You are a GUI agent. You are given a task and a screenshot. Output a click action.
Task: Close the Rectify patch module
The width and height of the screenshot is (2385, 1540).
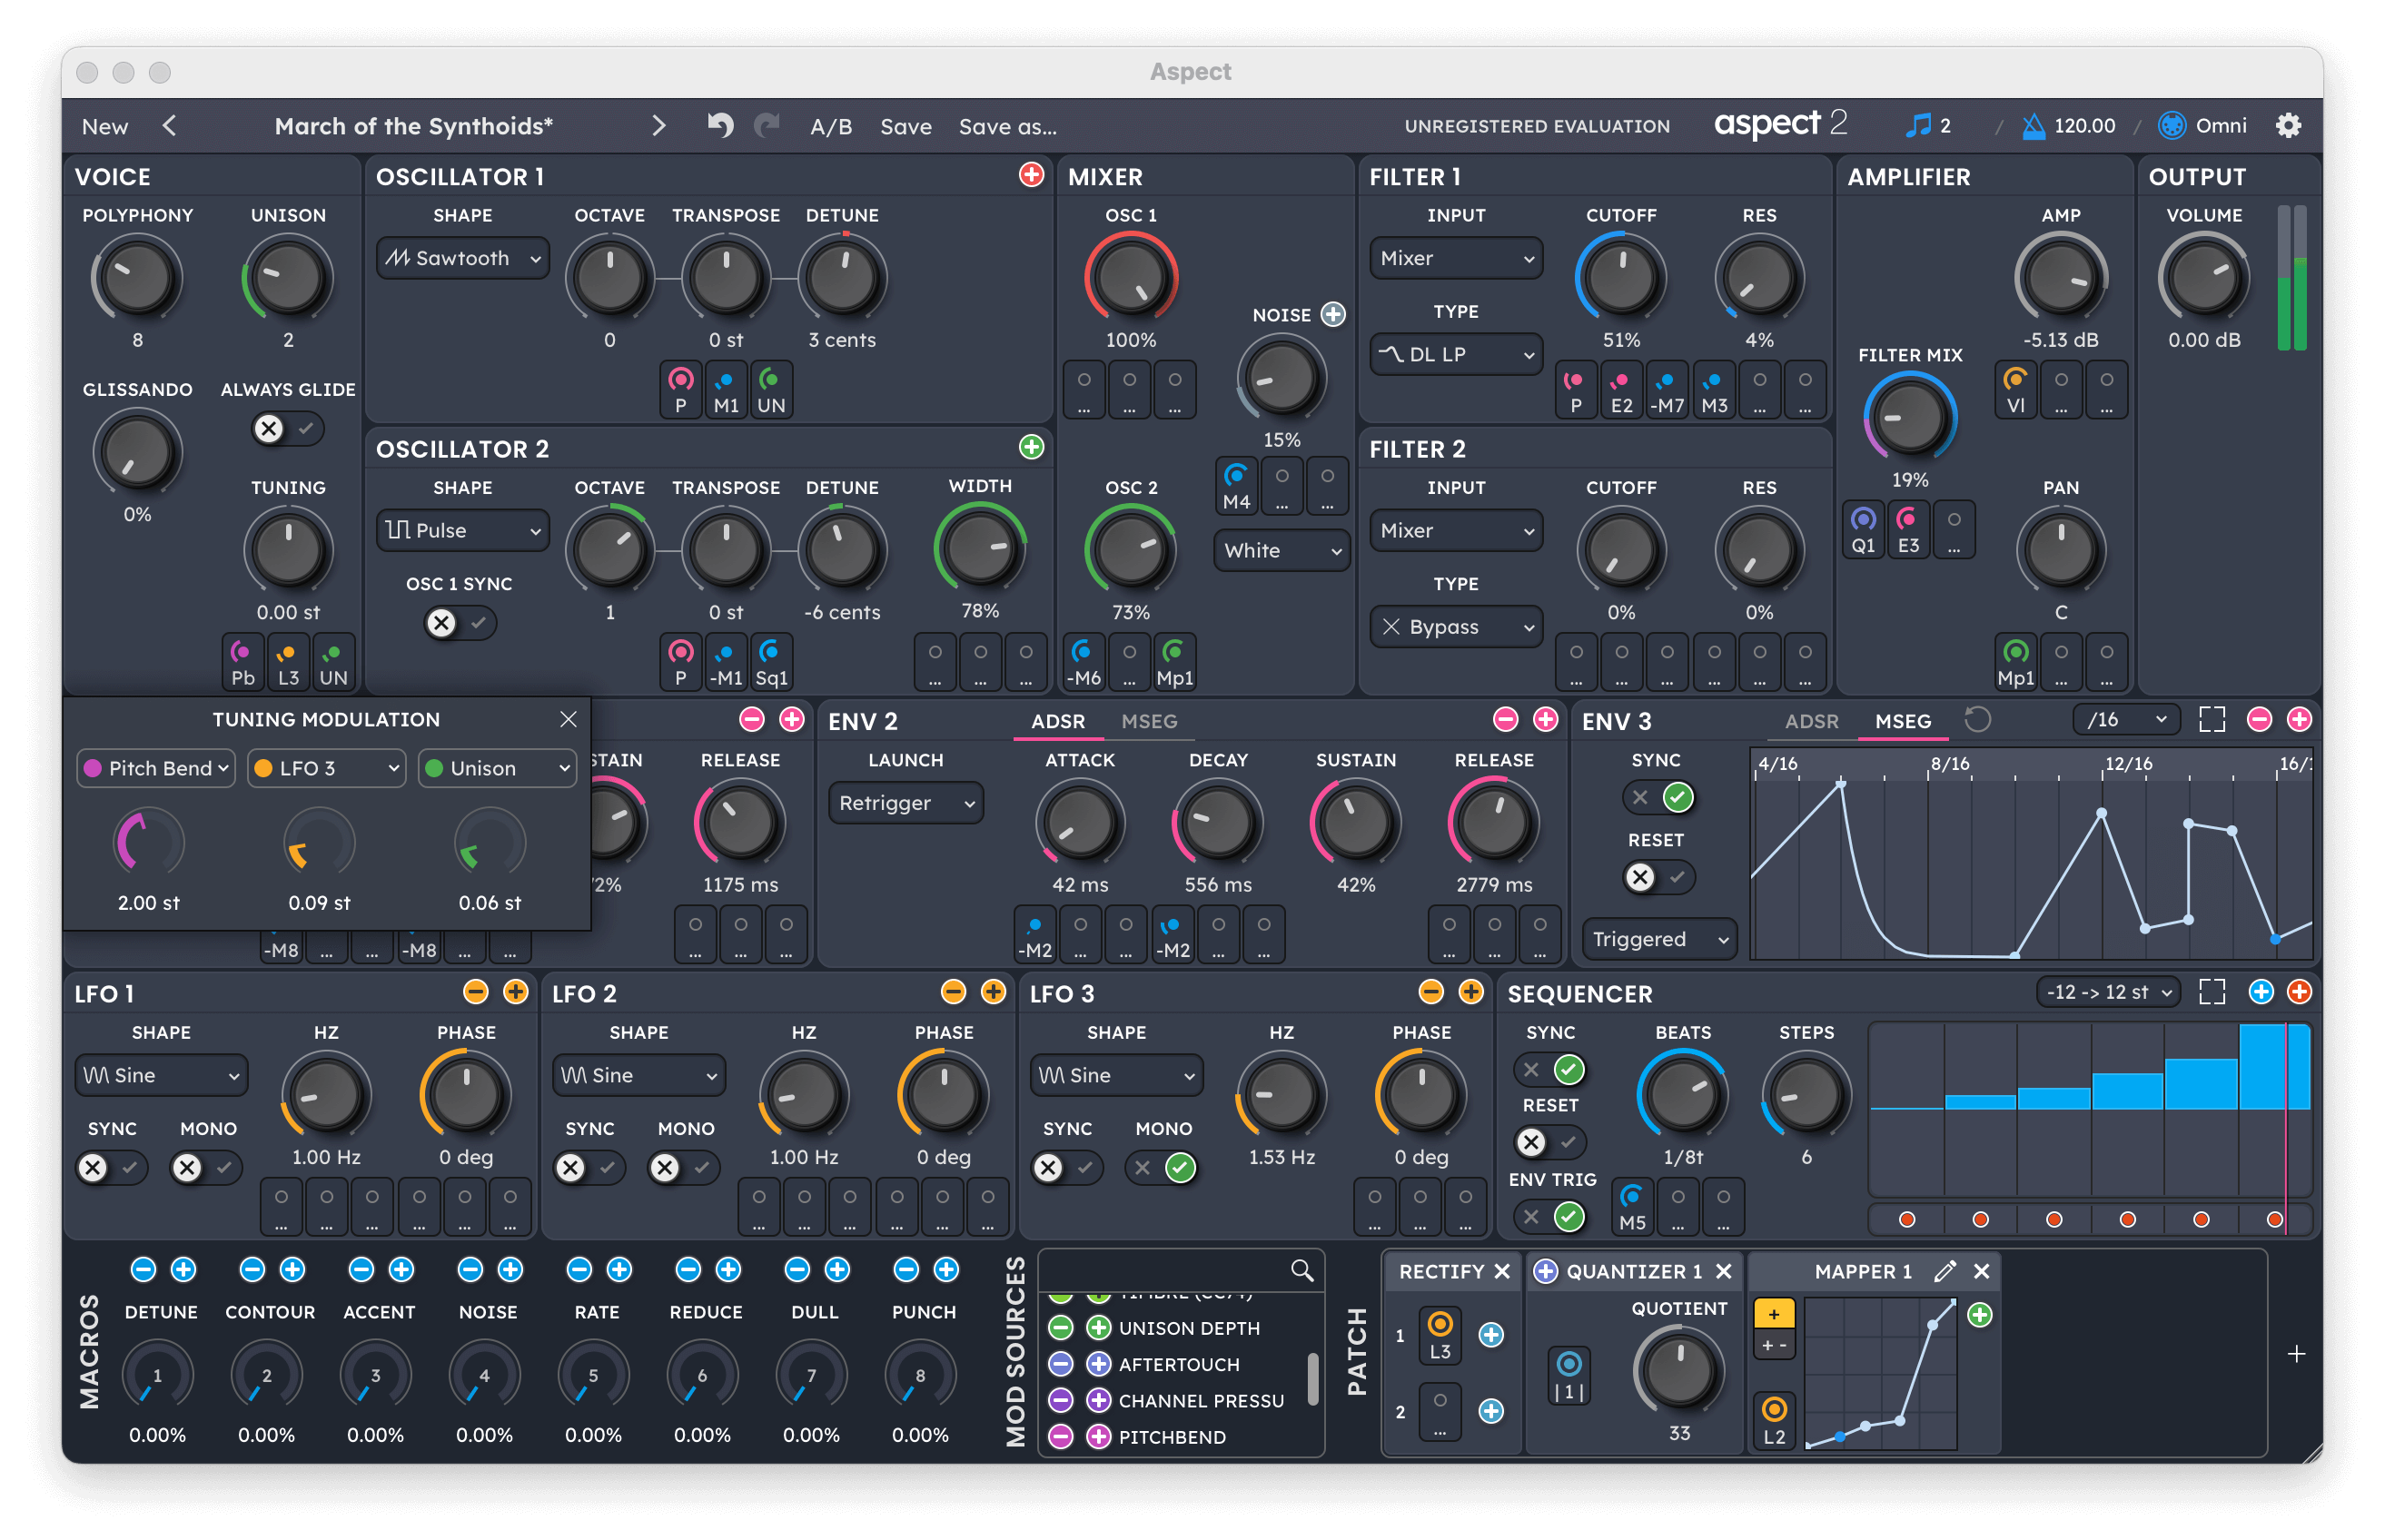click(1501, 1271)
